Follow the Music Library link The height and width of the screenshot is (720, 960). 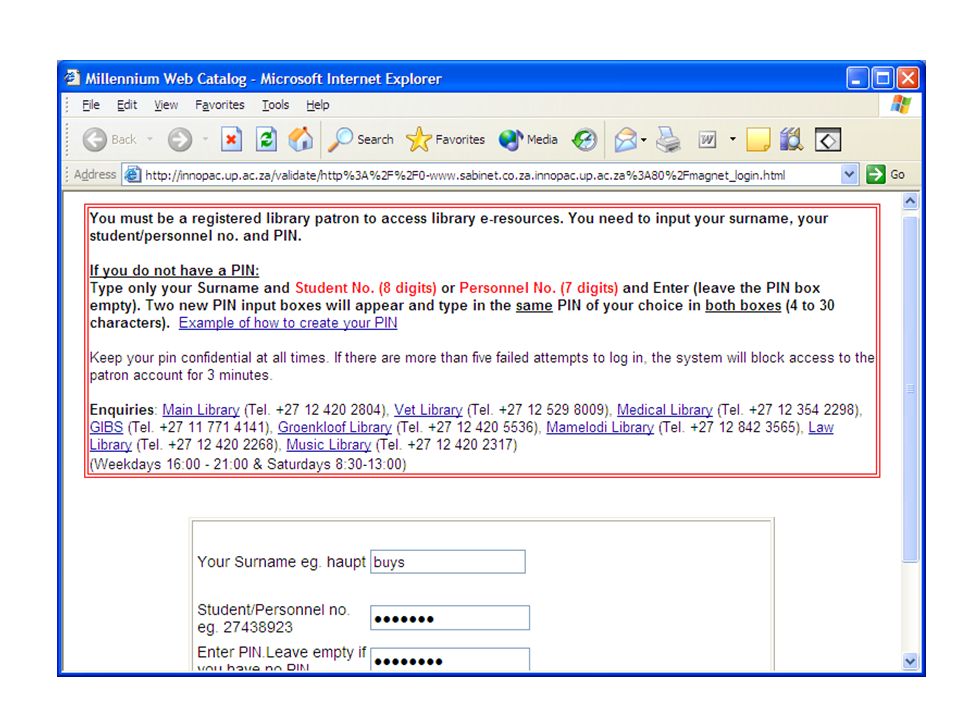point(328,444)
